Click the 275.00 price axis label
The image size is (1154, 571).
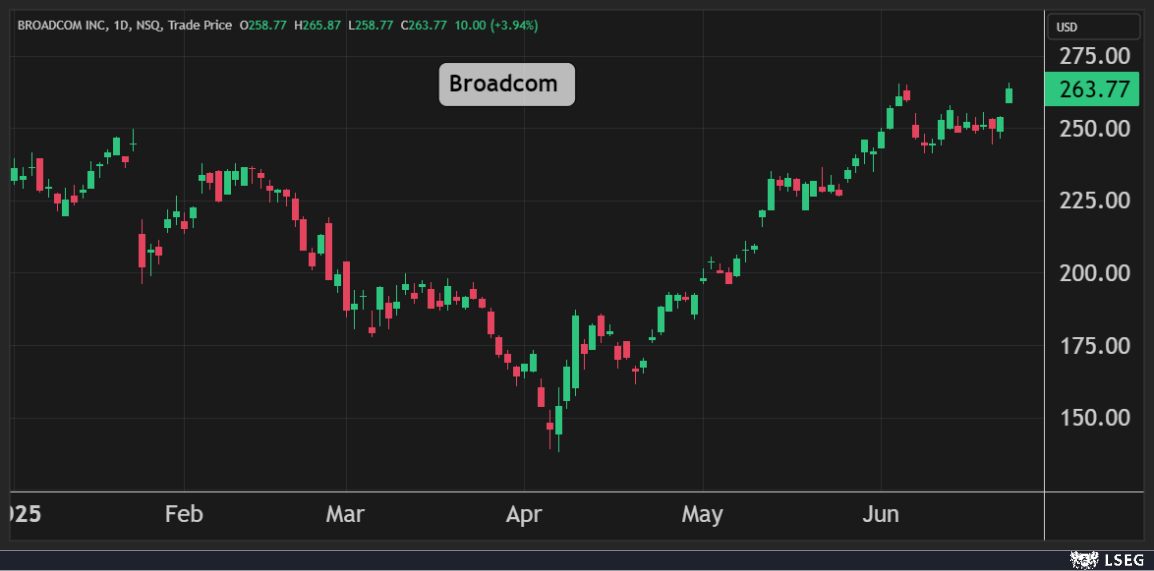[x=1094, y=57]
